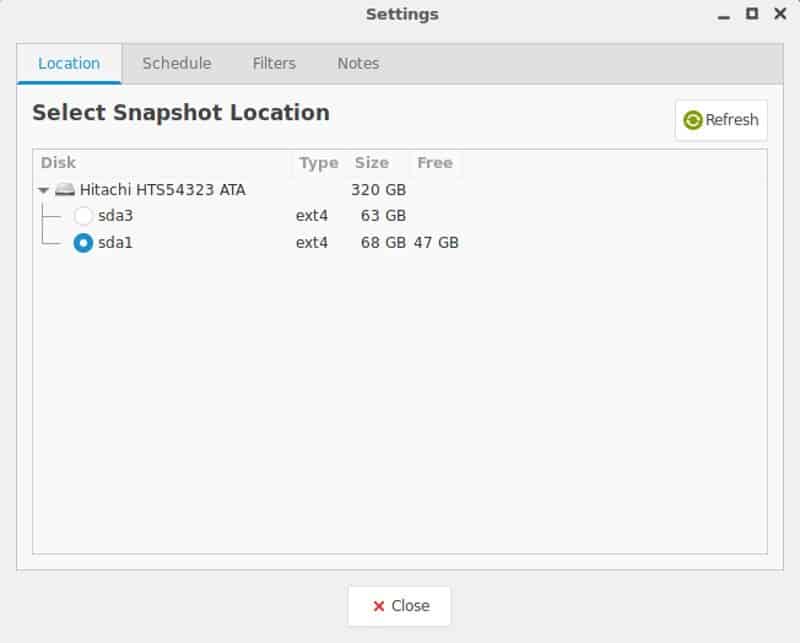800x643 pixels.
Task: Click the green Refresh arrows icon
Action: click(x=693, y=120)
